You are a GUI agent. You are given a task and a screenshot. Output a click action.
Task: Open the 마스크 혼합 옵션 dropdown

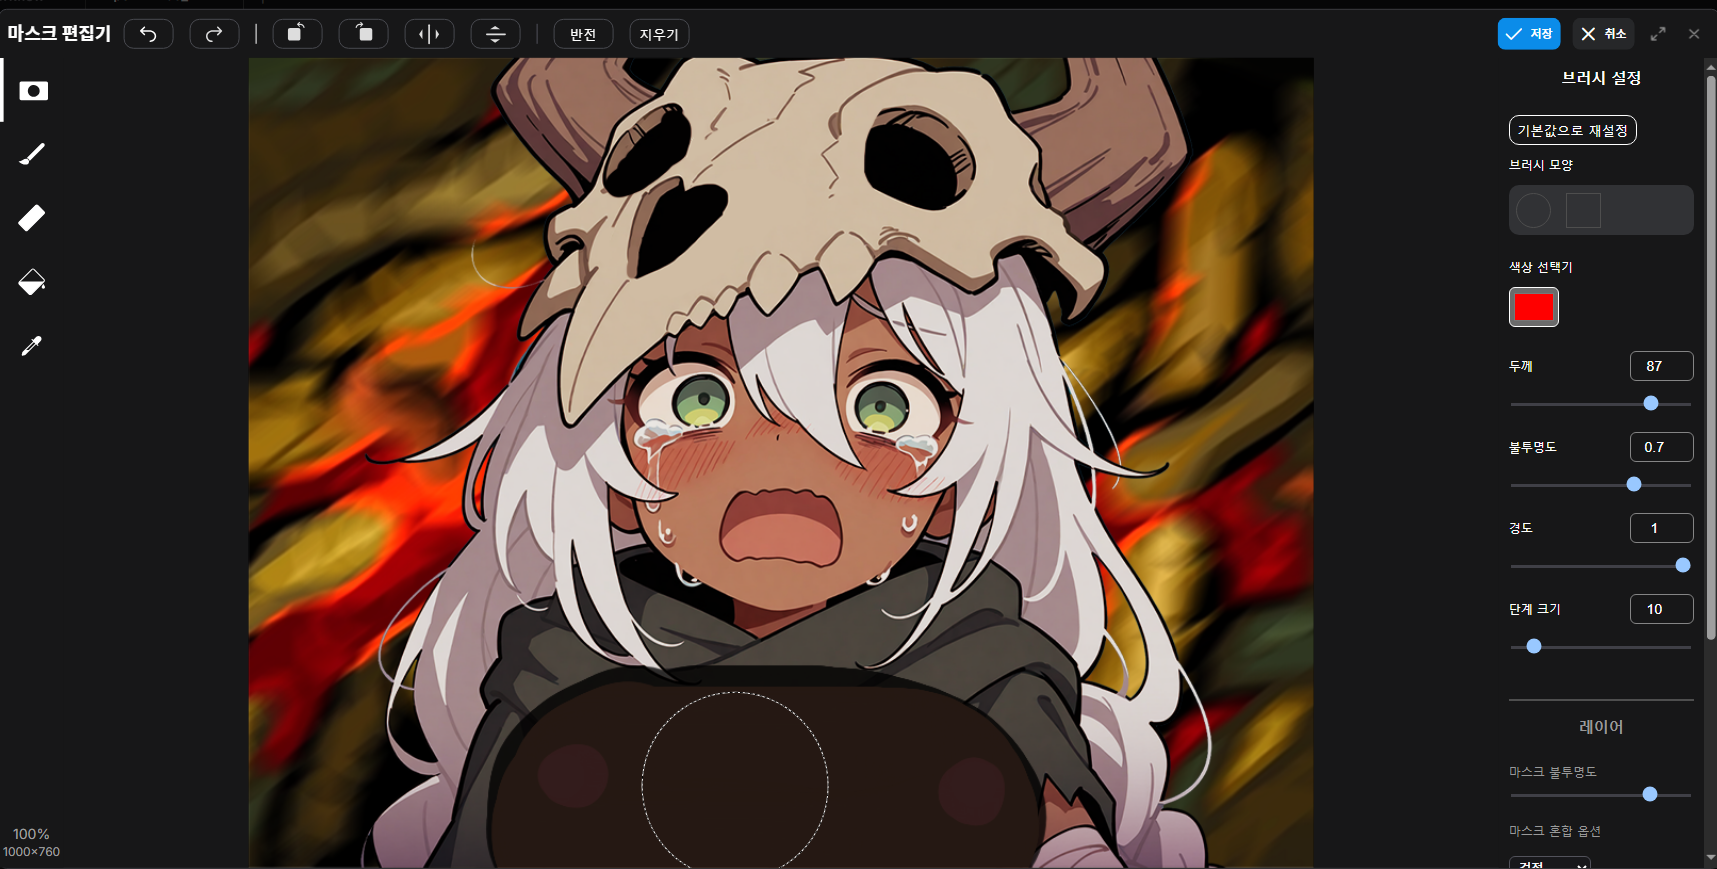[x=1549, y=863]
